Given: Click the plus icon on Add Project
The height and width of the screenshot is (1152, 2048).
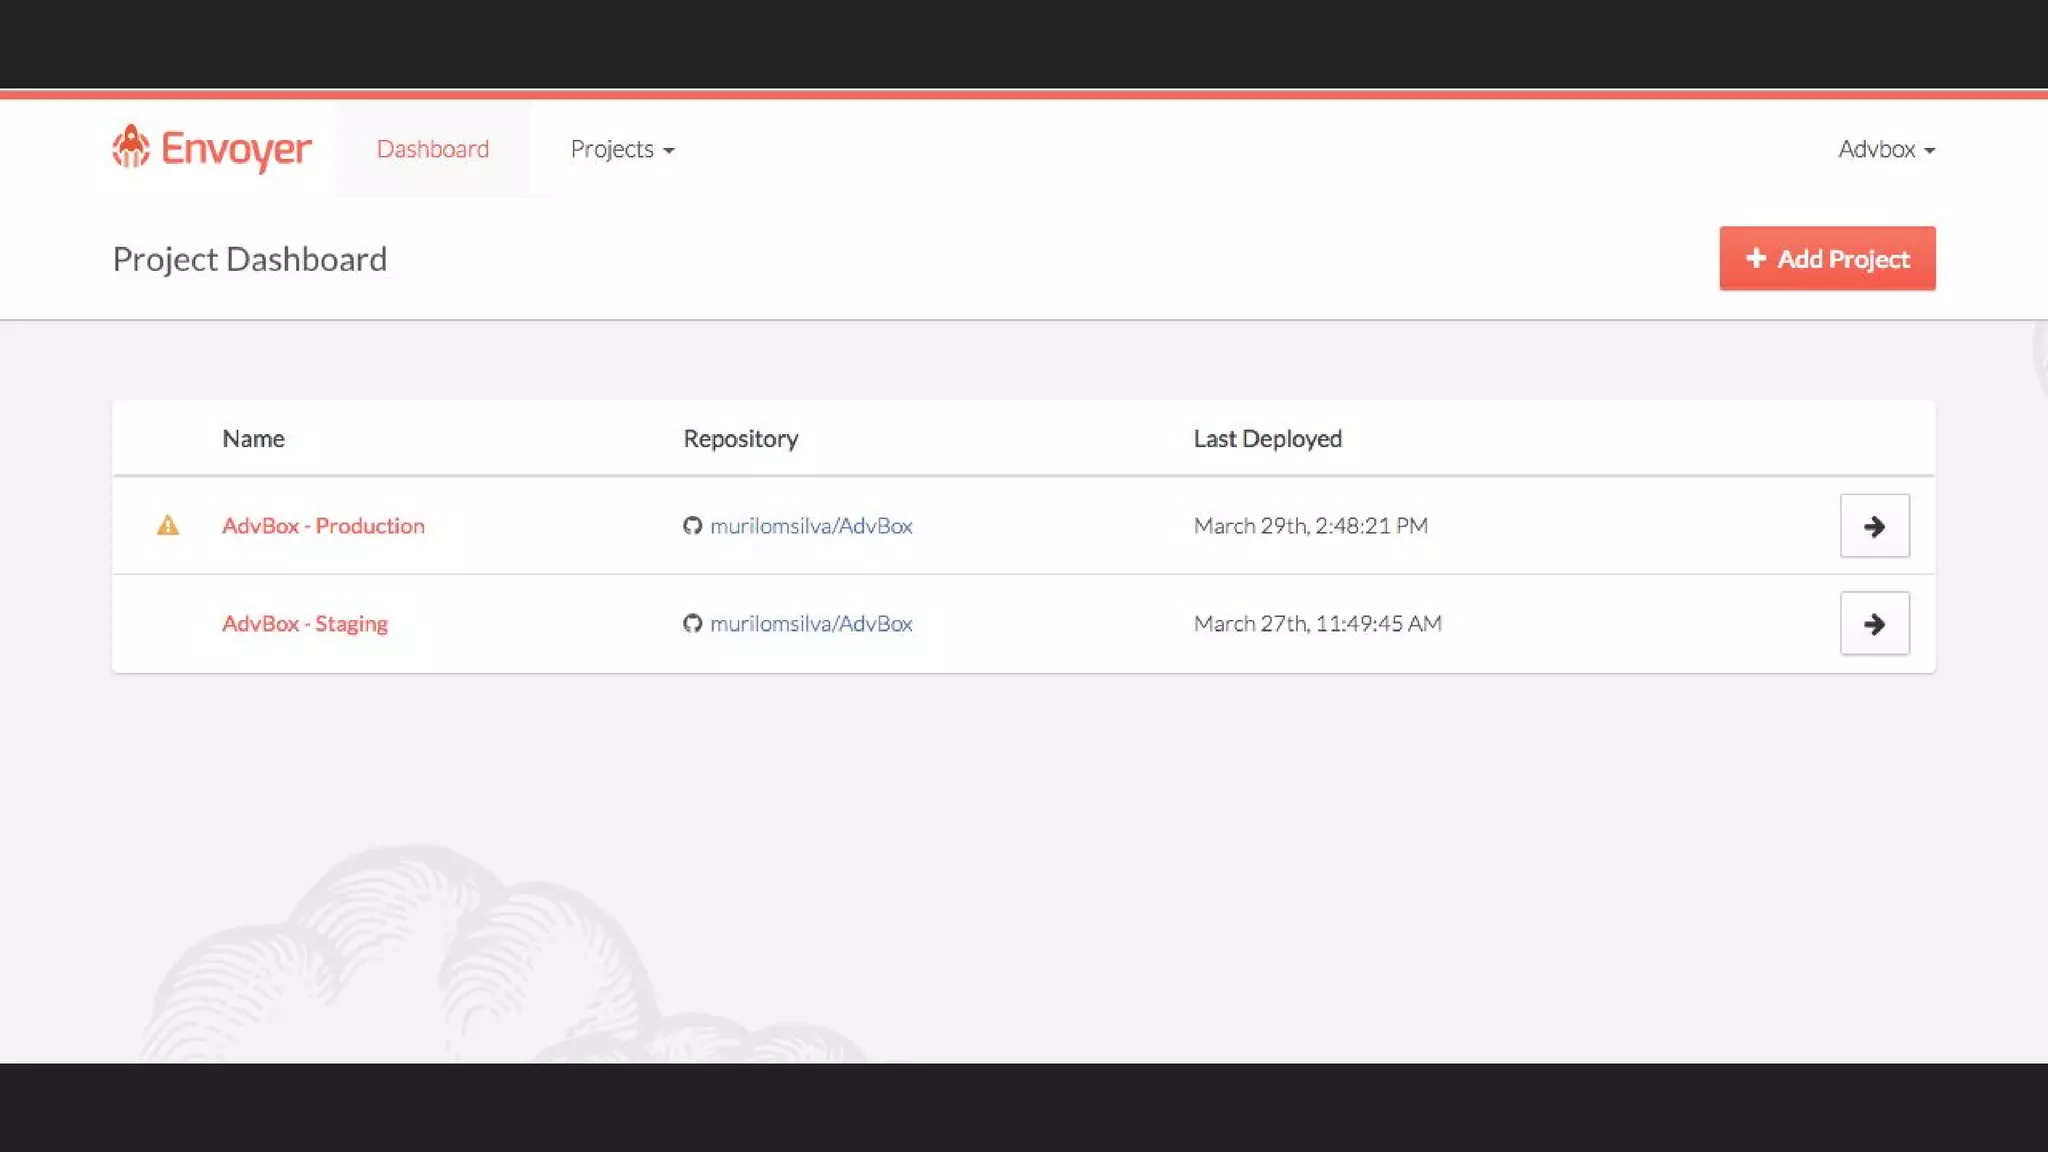Looking at the screenshot, I should click(x=1755, y=258).
